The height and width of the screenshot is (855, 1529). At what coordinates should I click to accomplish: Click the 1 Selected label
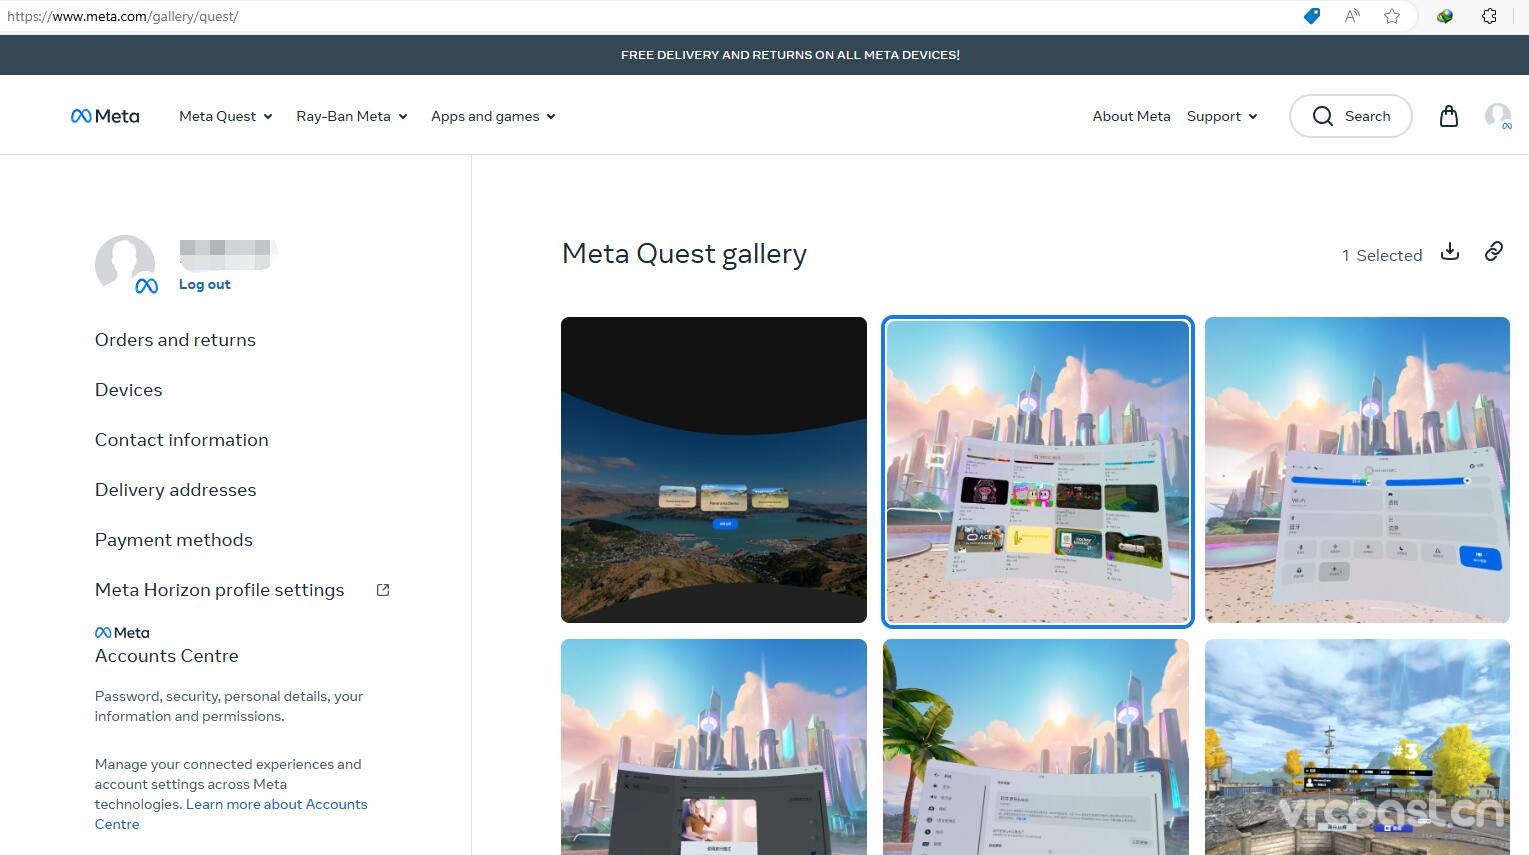pos(1382,255)
